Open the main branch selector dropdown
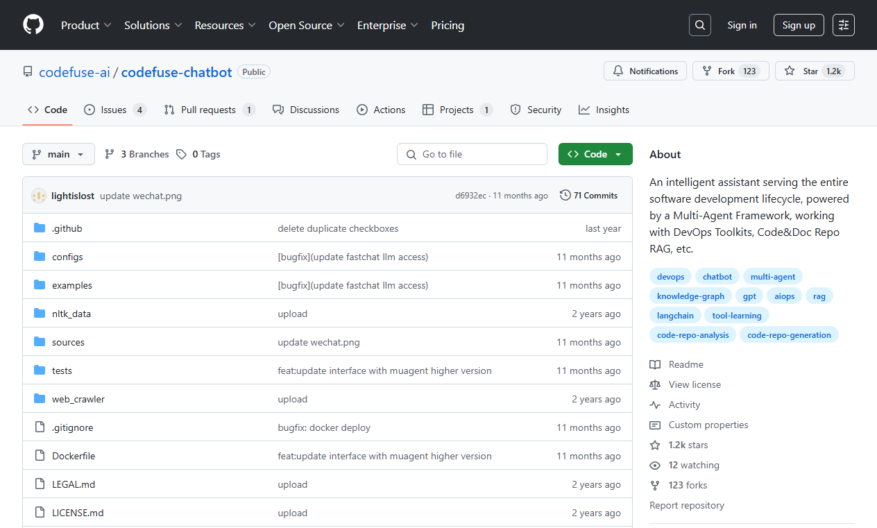This screenshot has width=877, height=528. coord(58,154)
